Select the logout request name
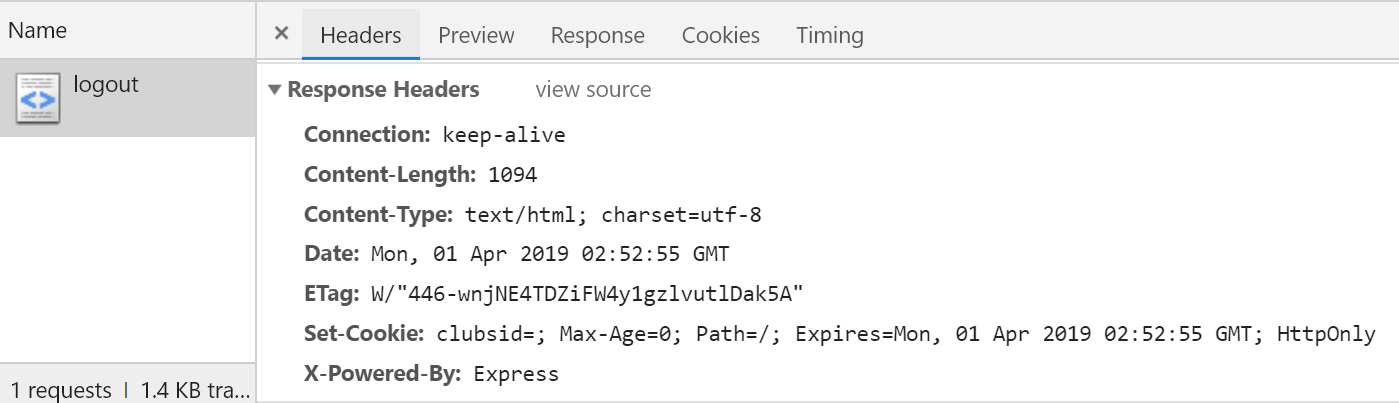This screenshot has width=1399, height=403. 106,85
